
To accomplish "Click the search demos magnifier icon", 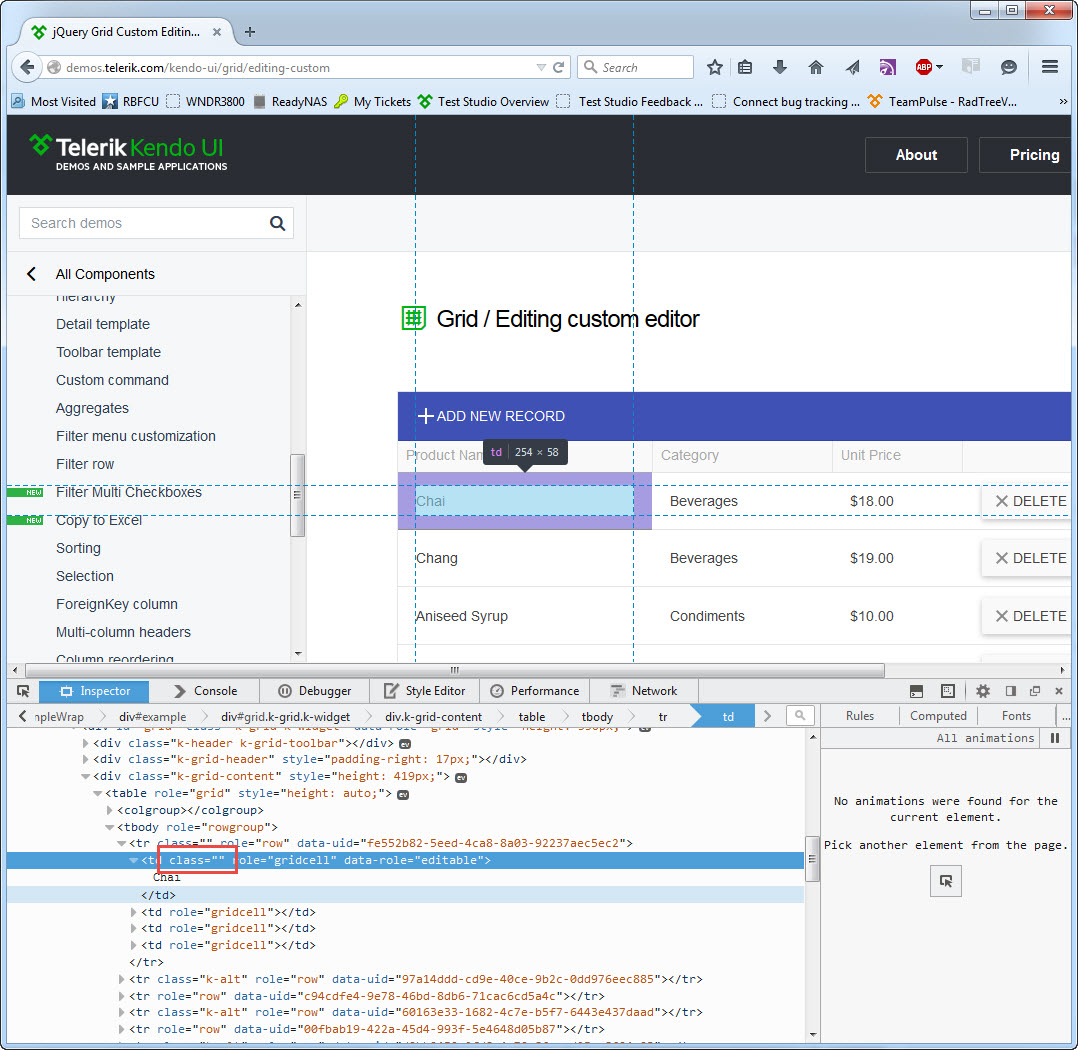I will point(277,223).
